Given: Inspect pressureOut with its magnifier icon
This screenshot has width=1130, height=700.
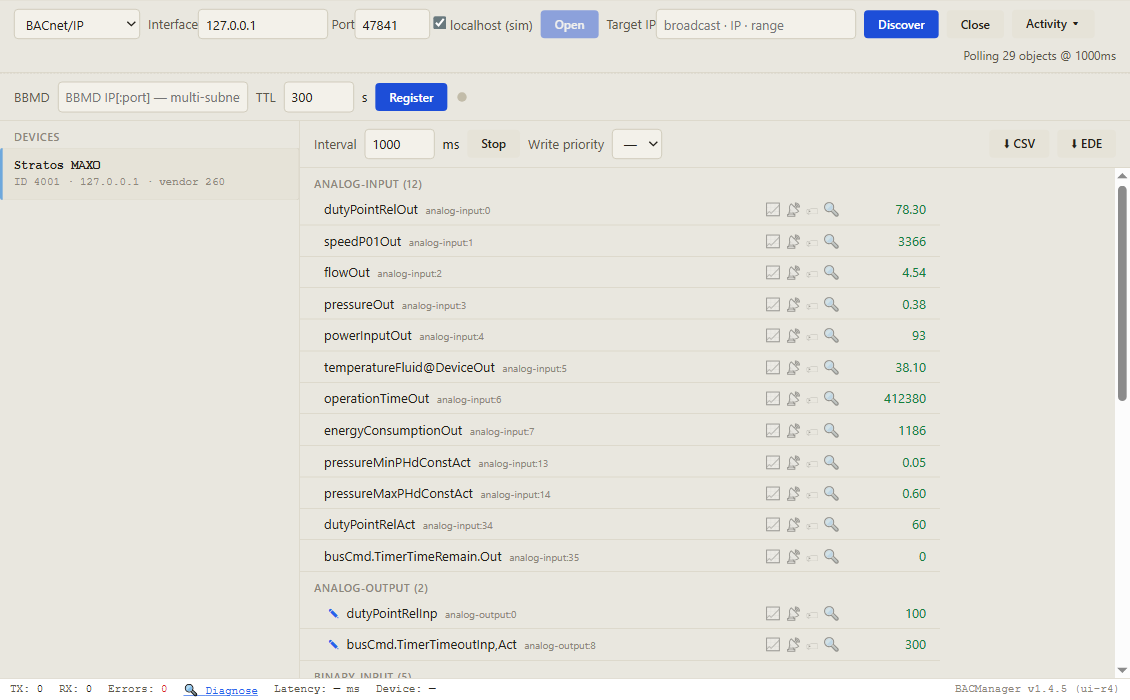Looking at the screenshot, I should point(832,304).
